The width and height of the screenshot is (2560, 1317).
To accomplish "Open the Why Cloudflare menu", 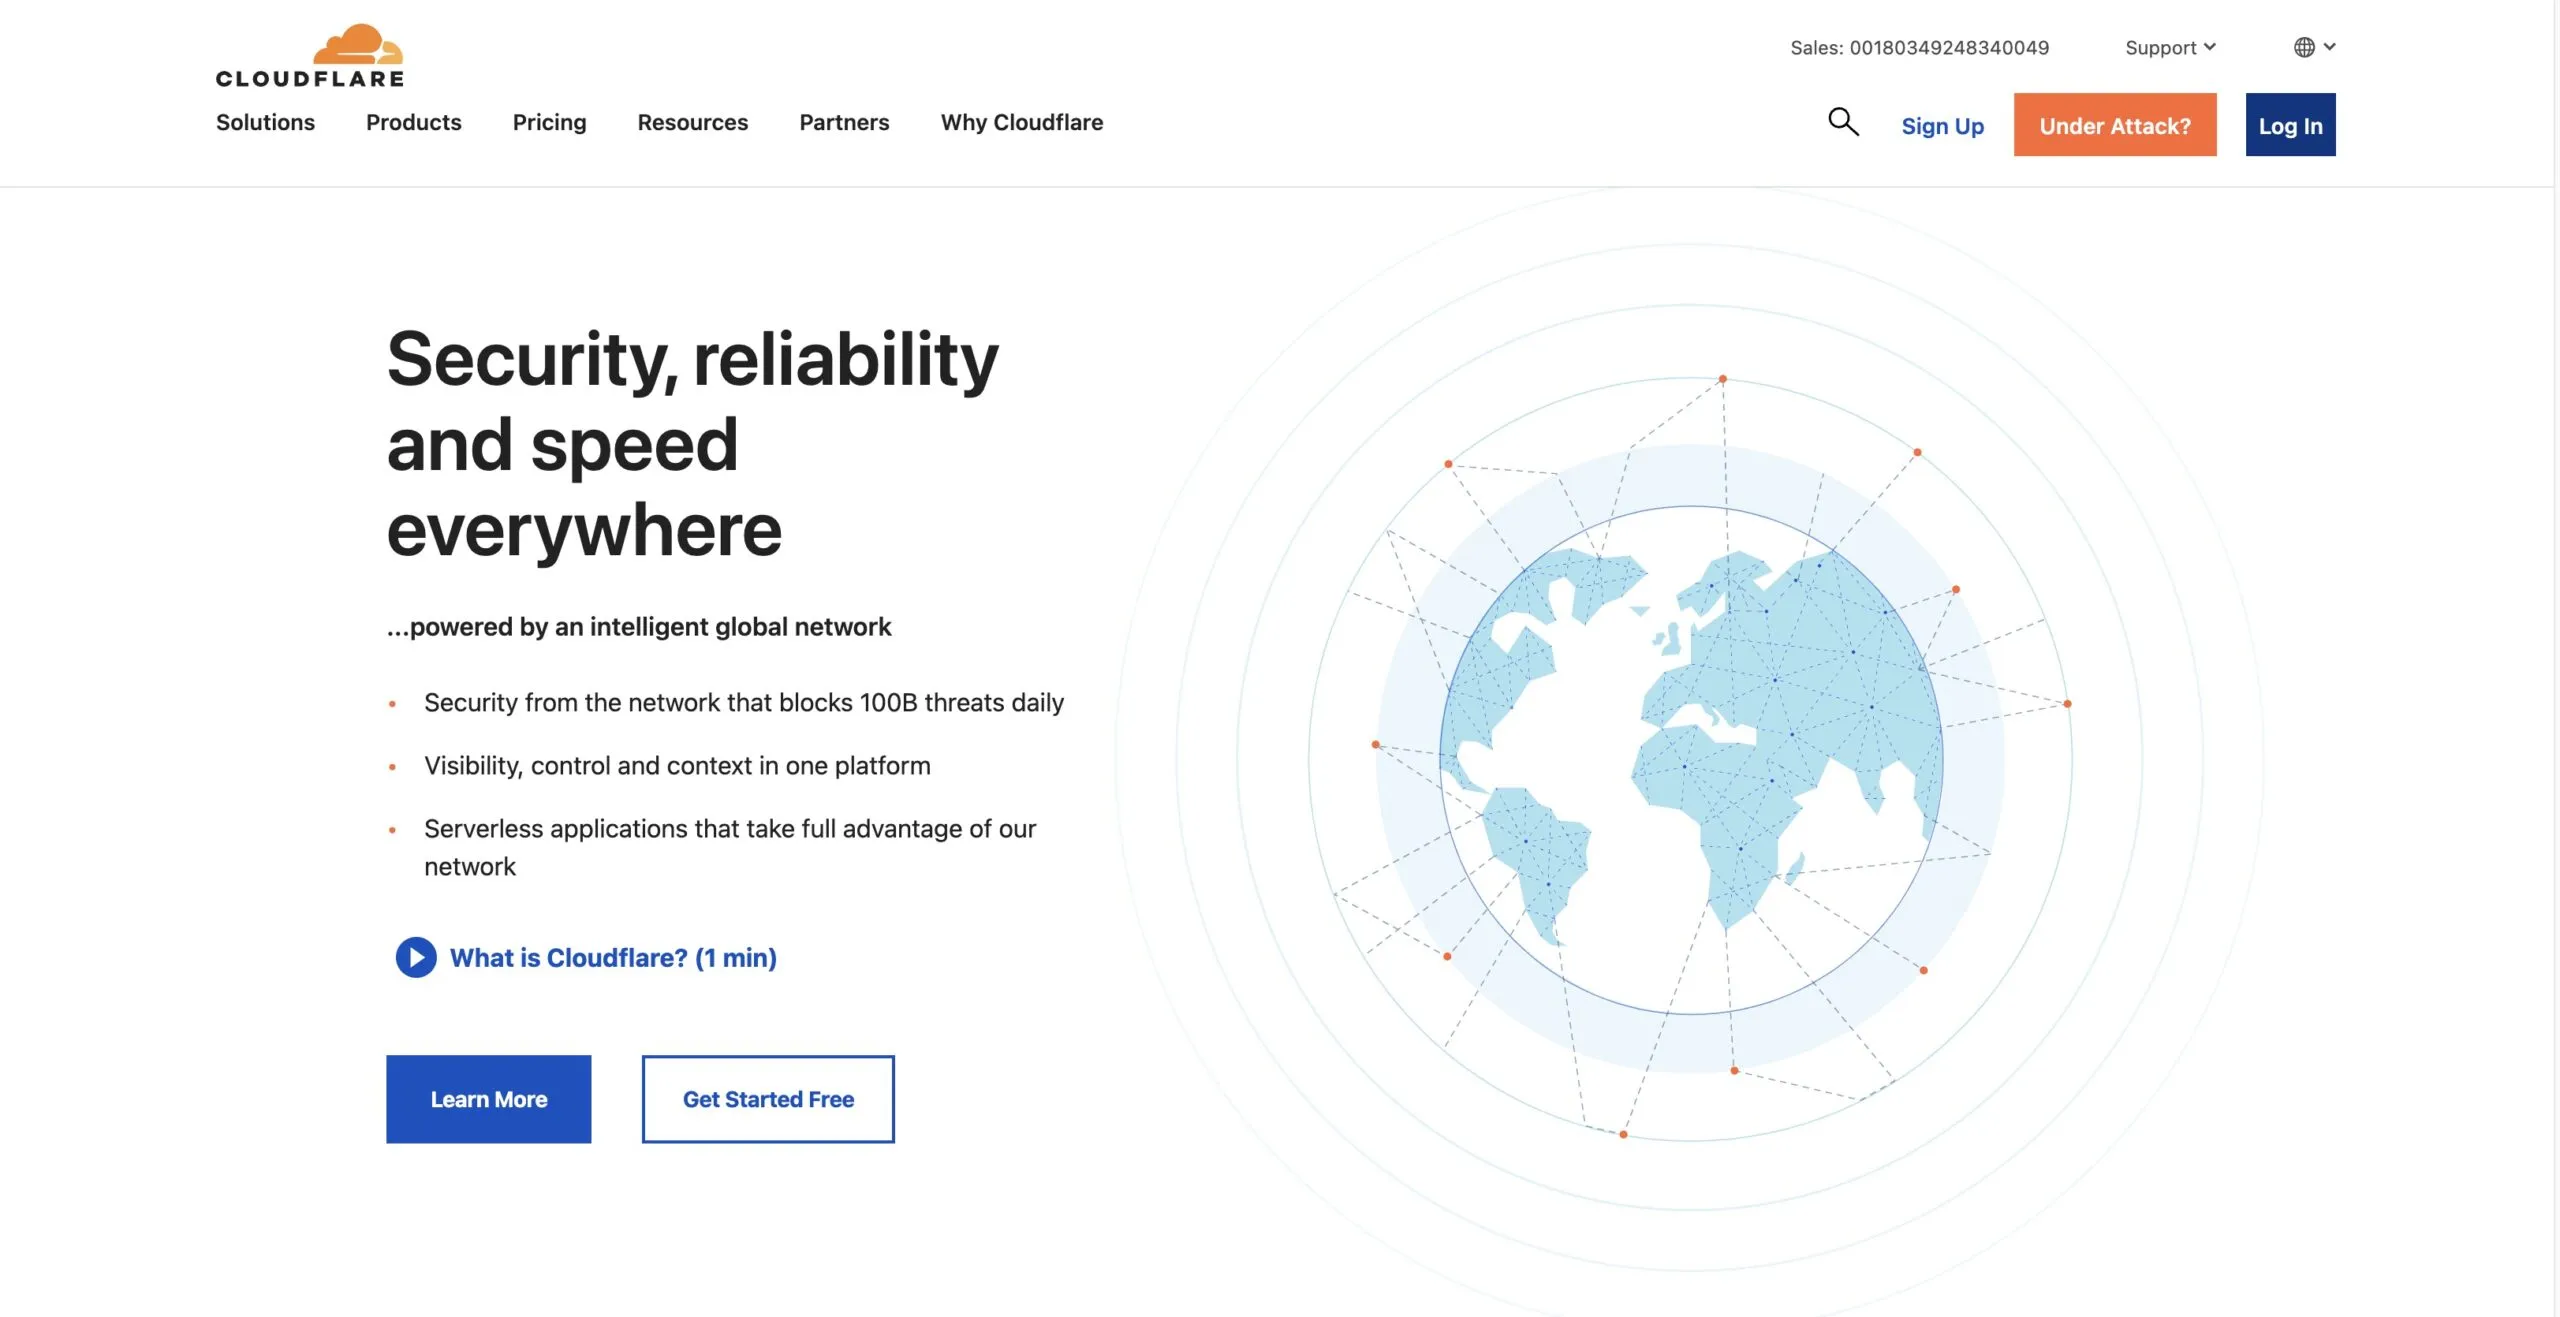I will 1022,122.
